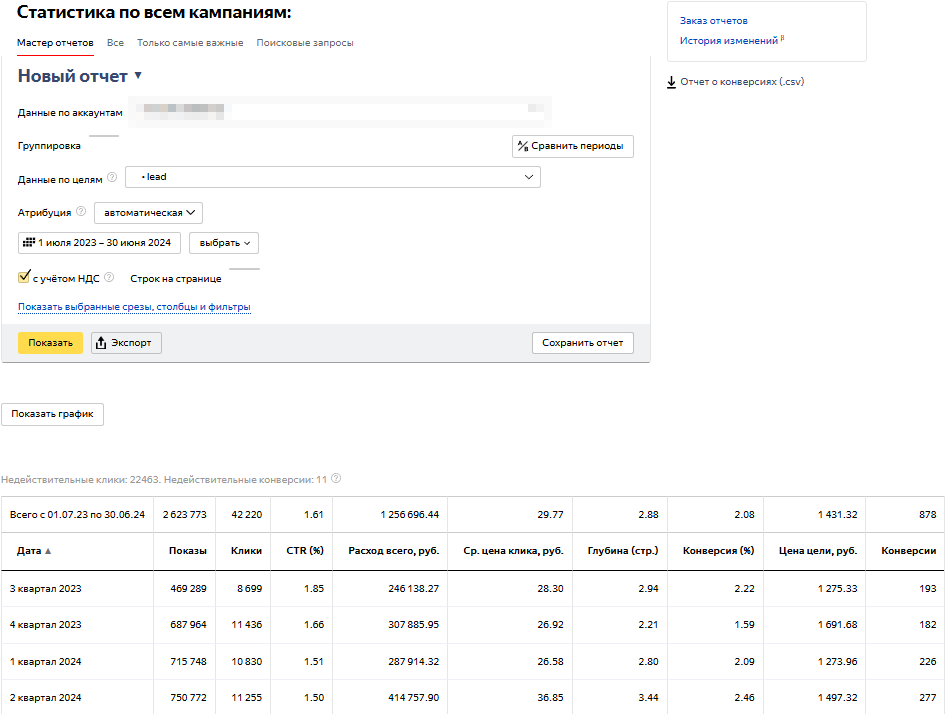This screenshot has height=714, width=945.
Task: Switch to Только самые важные tab
Action: [x=190, y=43]
